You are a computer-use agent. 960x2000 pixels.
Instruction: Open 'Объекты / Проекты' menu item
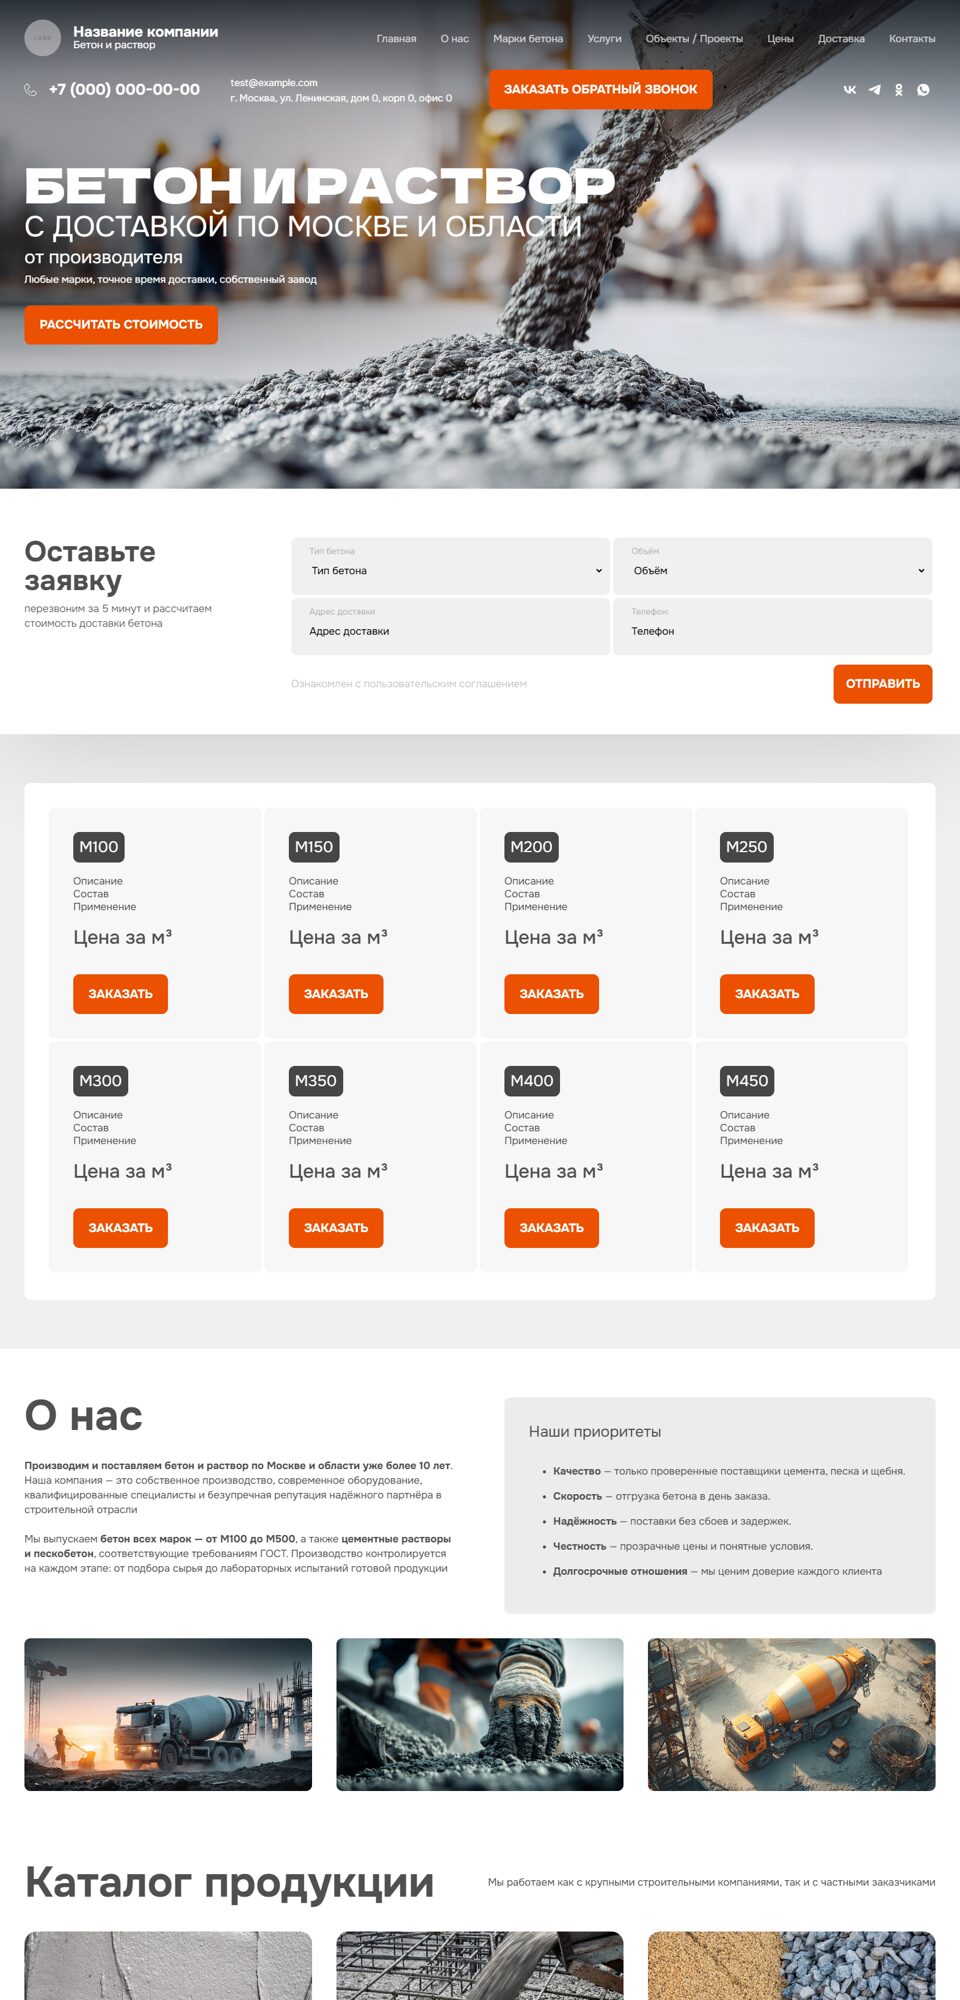[693, 39]
